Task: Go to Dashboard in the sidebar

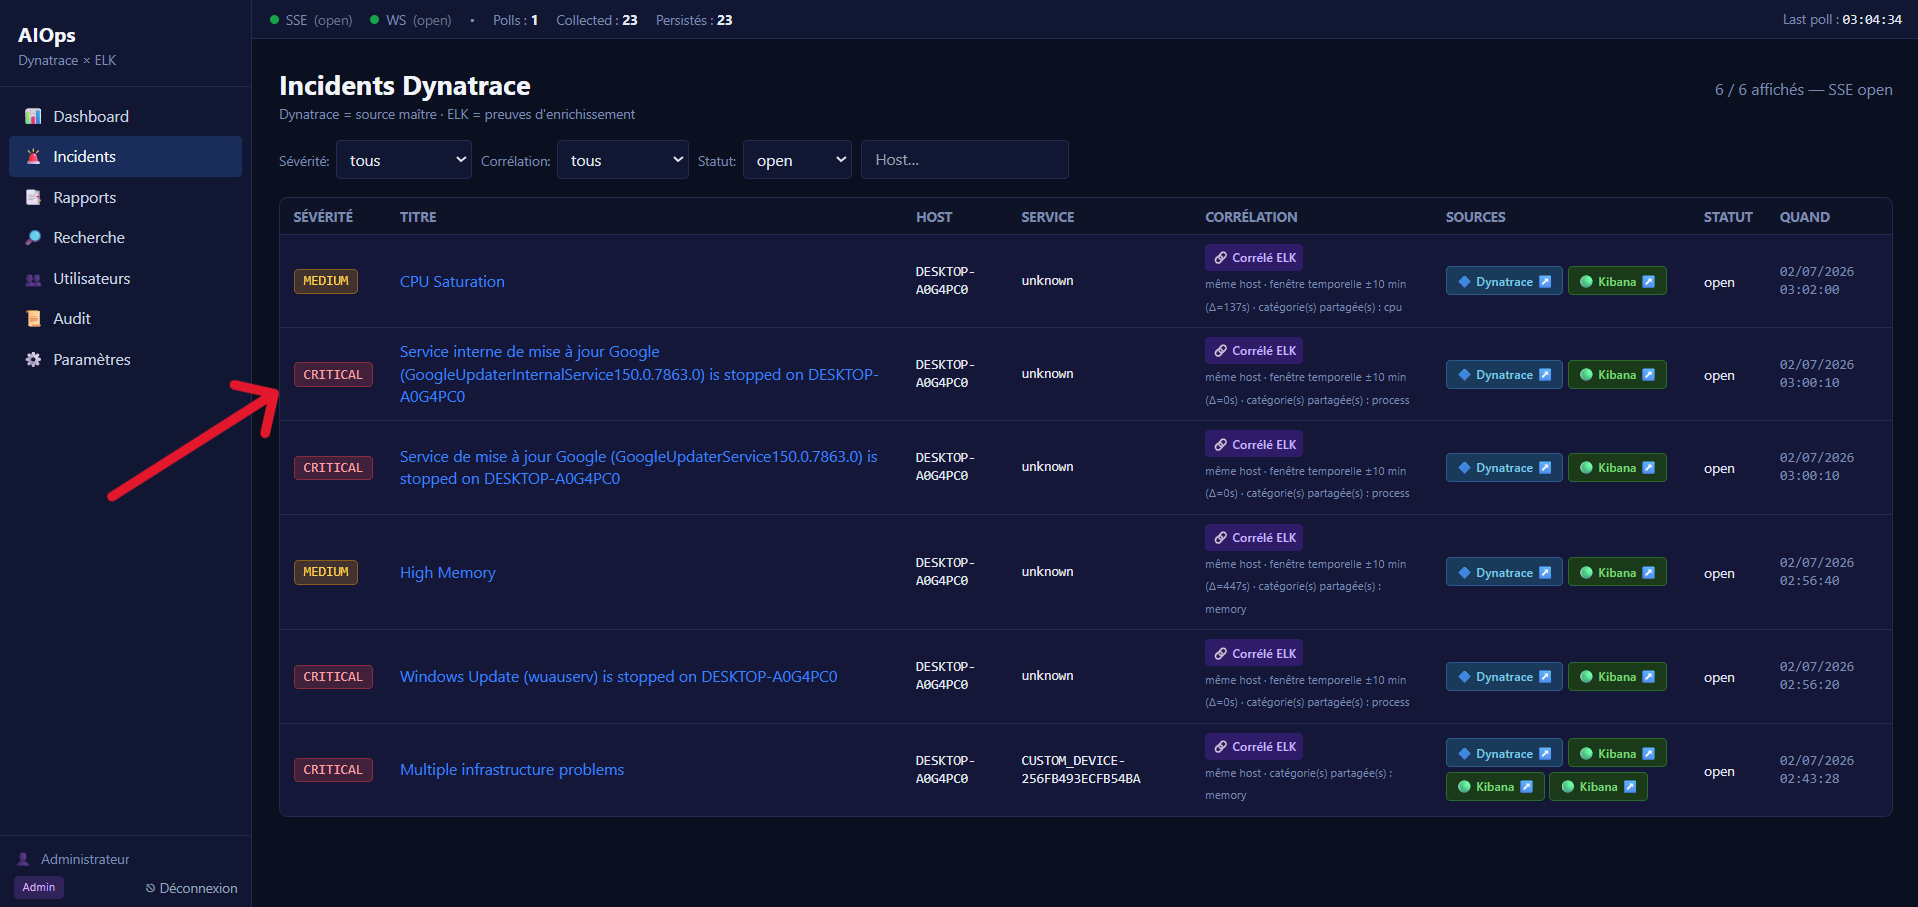Action: [125, 116]
